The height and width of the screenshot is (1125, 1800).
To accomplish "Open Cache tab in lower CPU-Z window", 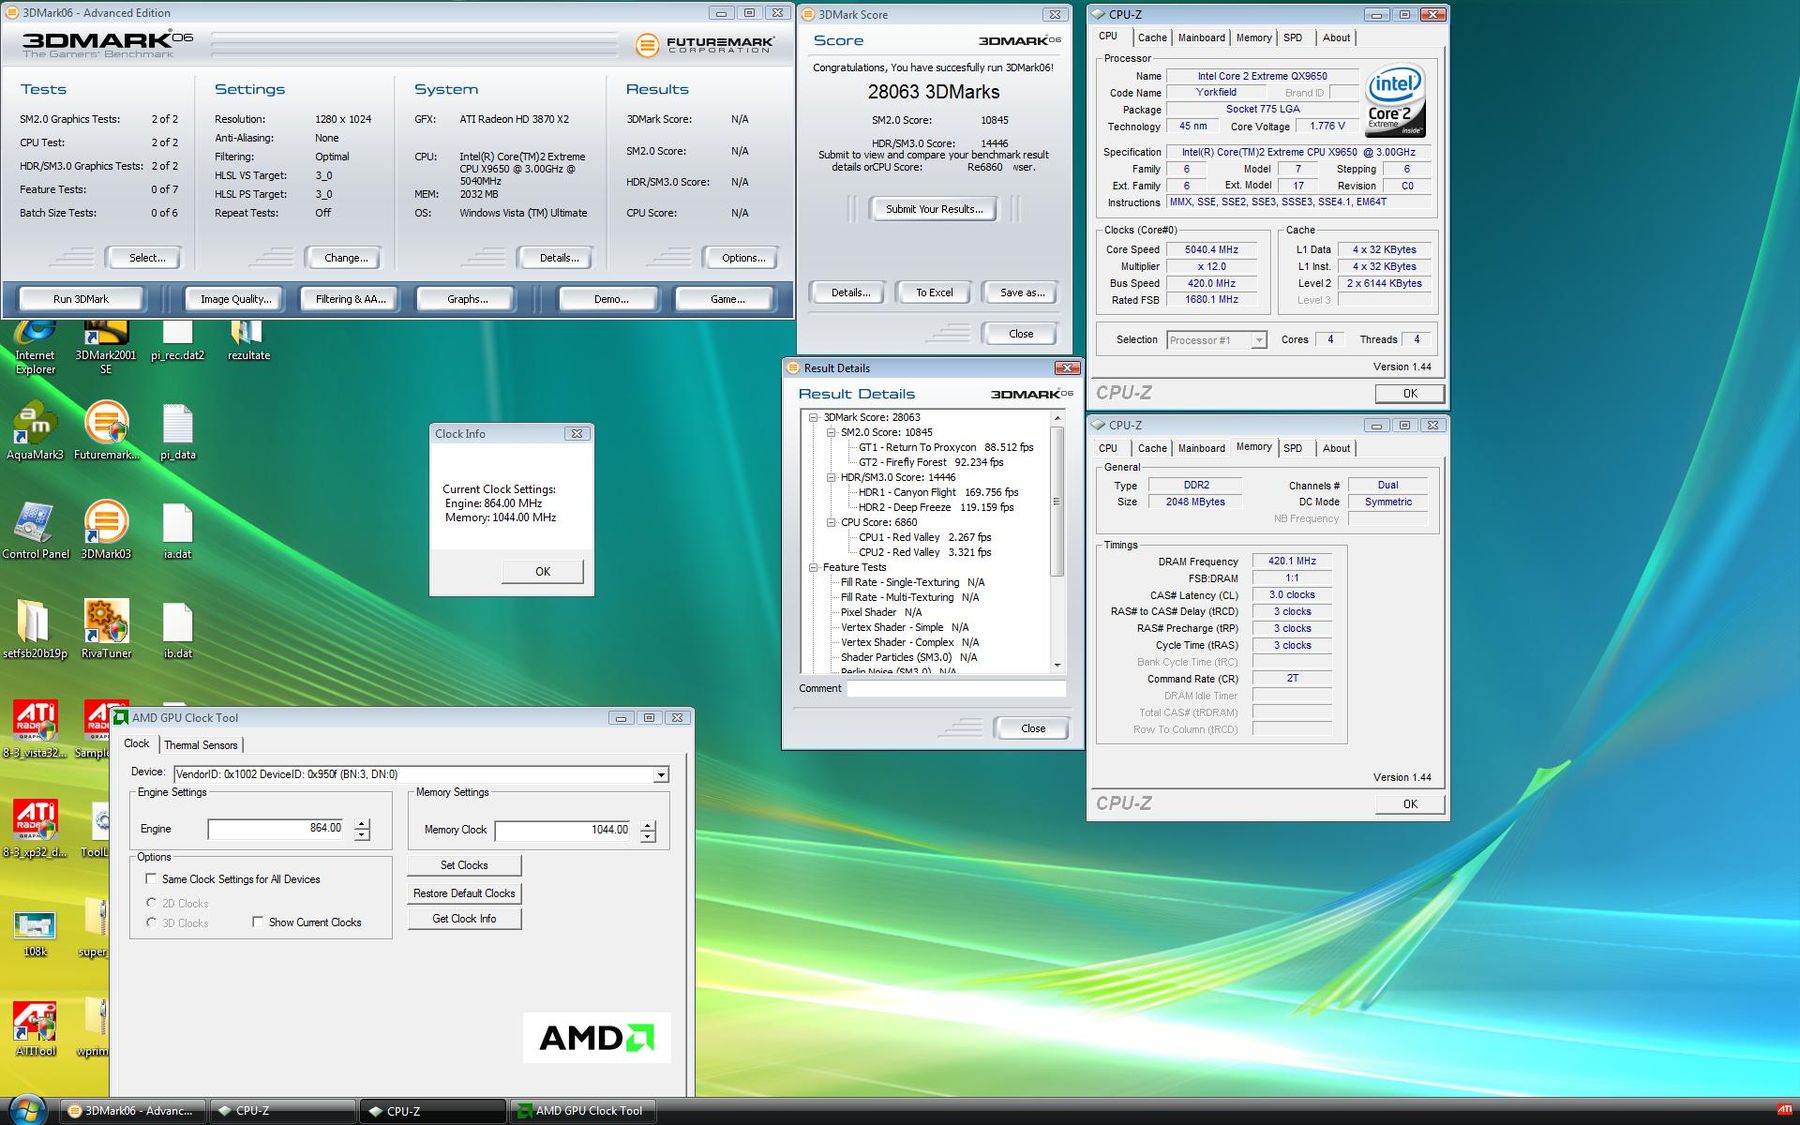I will pyautogui.click(x=1152, y=448).
